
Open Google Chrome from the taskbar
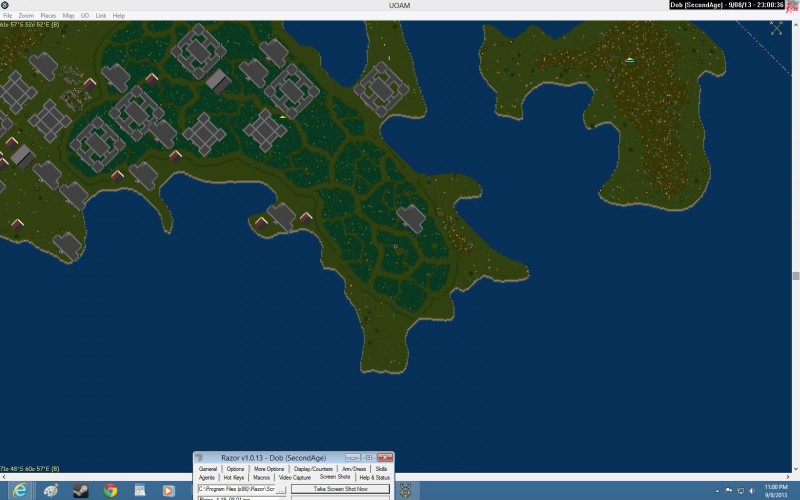coord(110,490)
